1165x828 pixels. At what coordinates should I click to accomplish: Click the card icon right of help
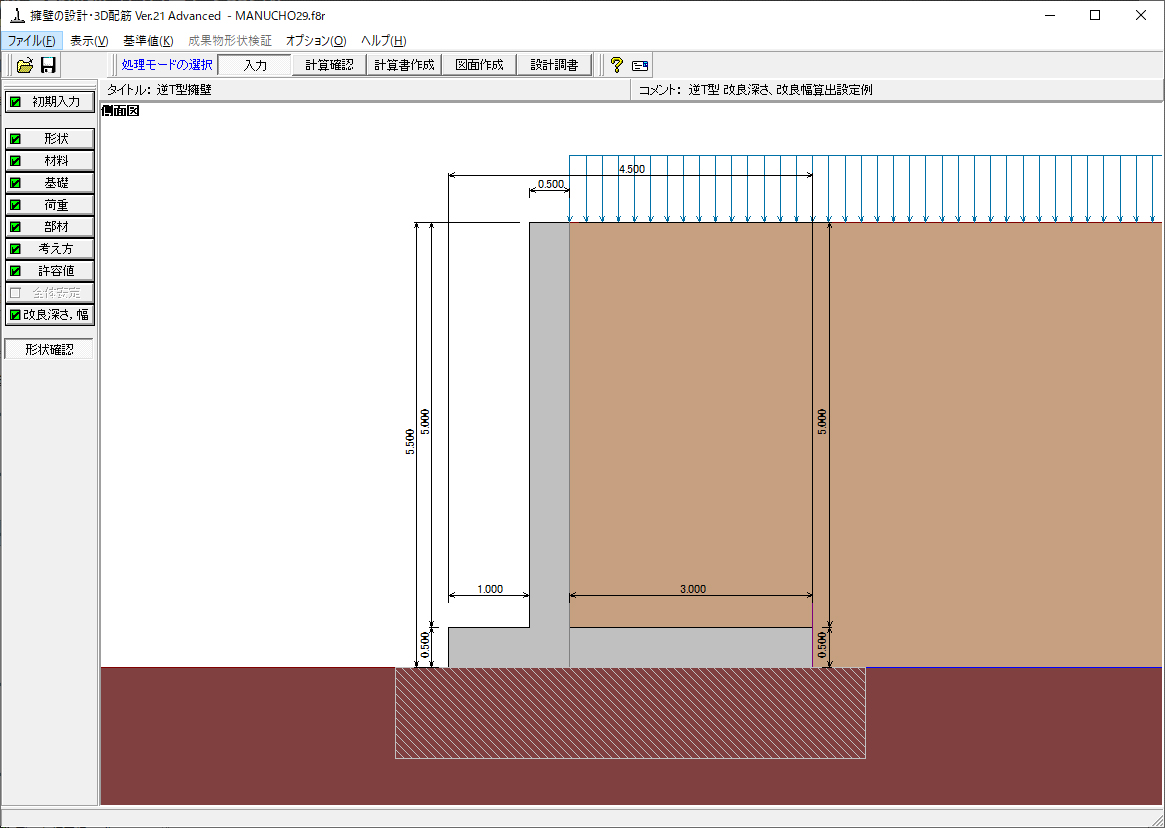click(x=640, y=65)
